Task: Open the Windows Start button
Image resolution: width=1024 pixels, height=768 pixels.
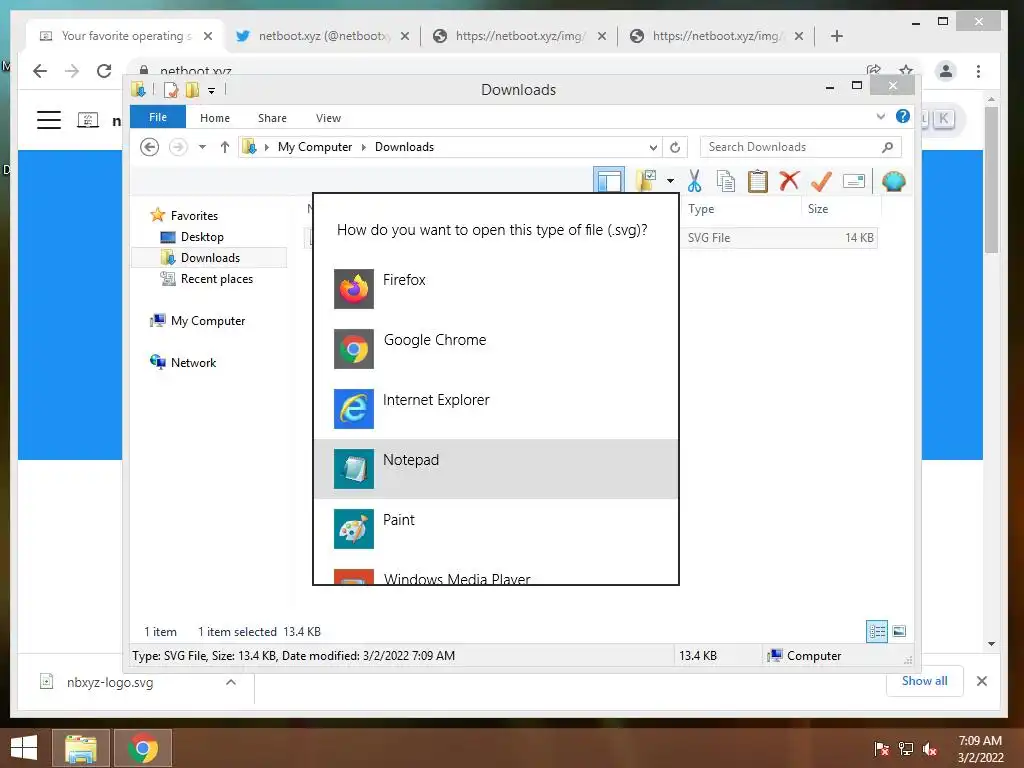Action: coord(24,748)
